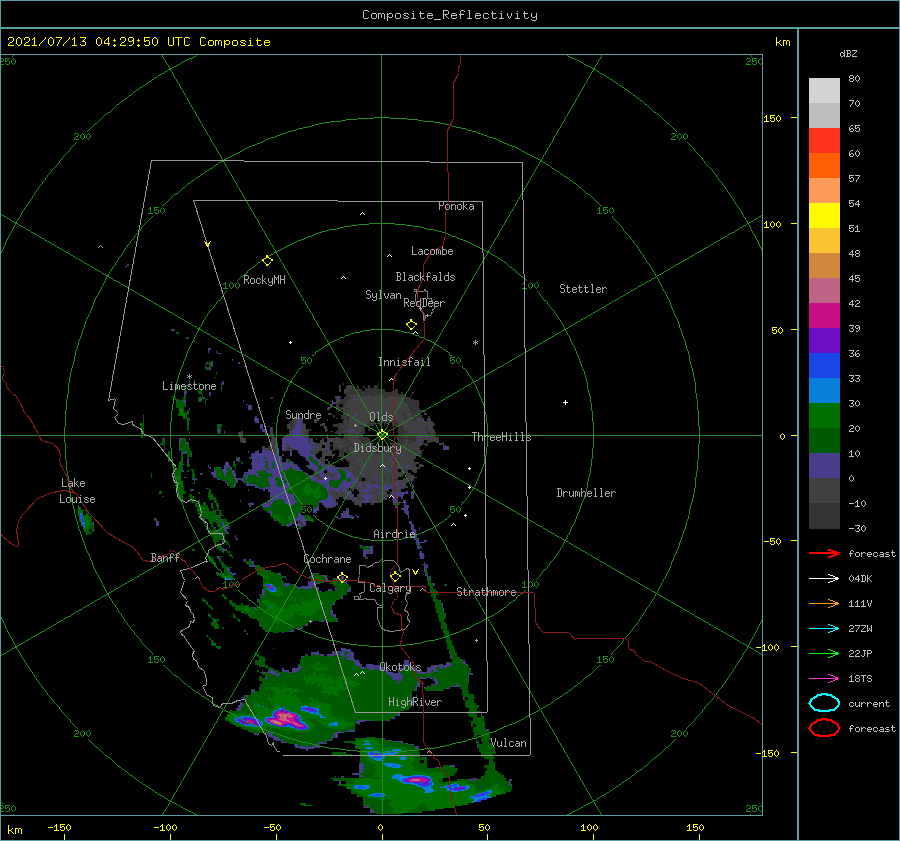Select the magenta 39-42 dBZ color swatch
This screenshot has width=900, height=841.
[824, 316]
